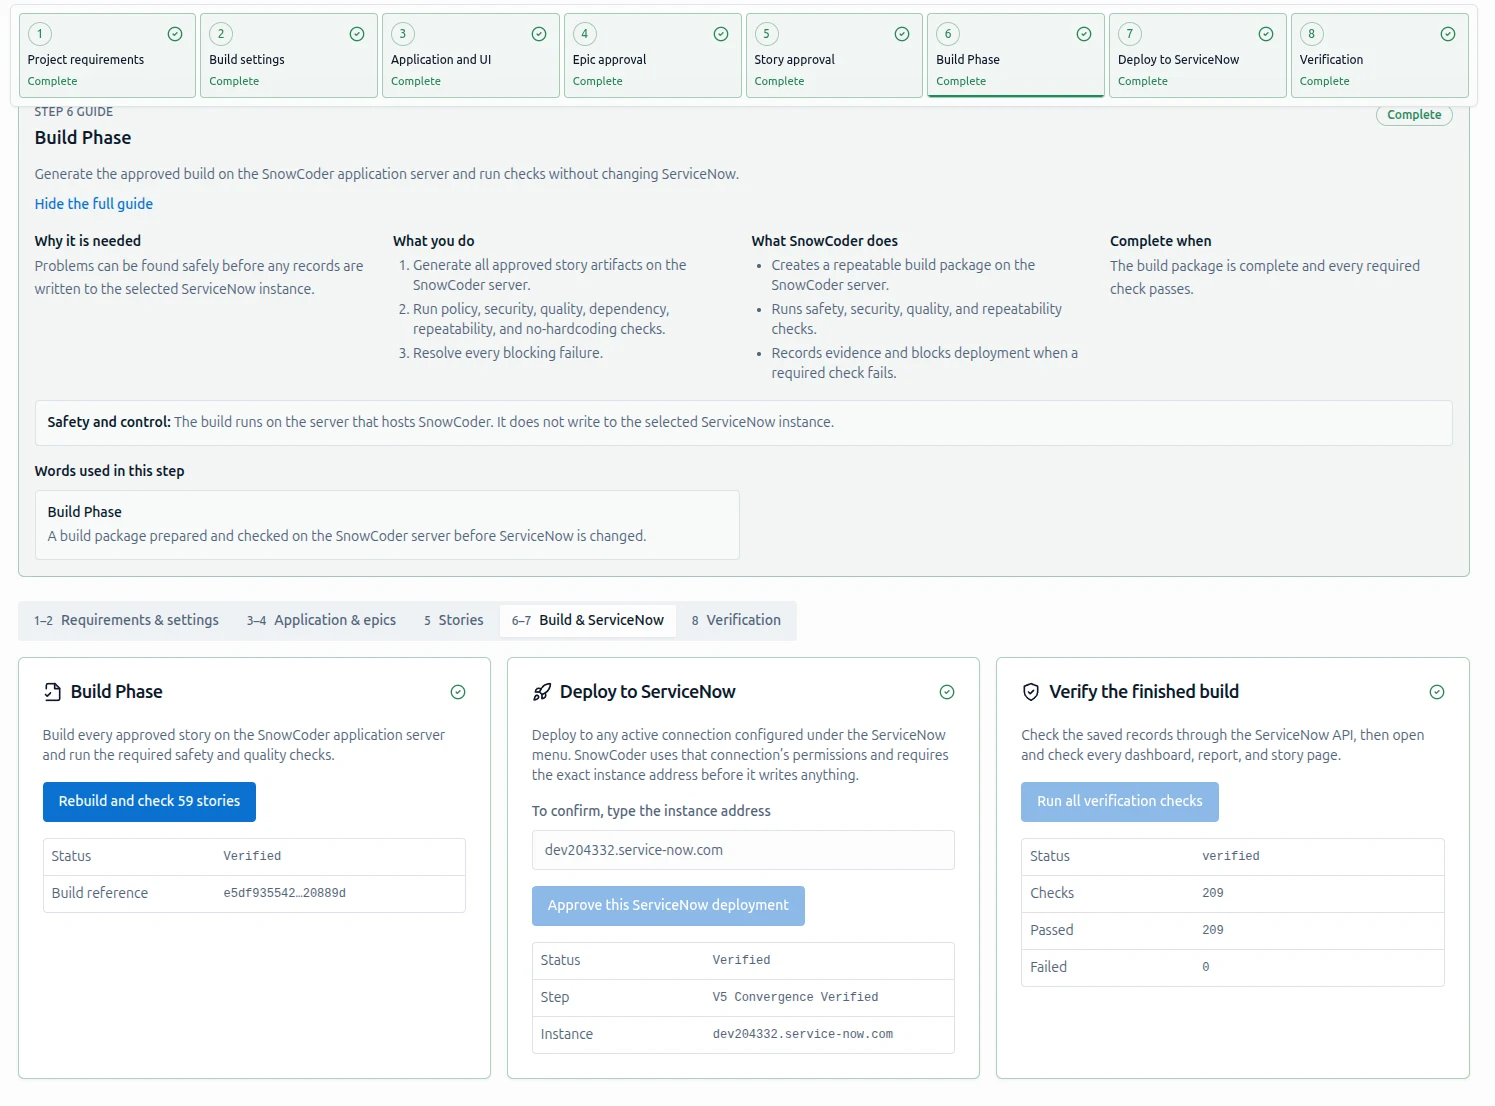1495x1106 pixels.
Task: Click the Deploy card Status Verified value
Action: pyautogui.click(x=742, y=960)
